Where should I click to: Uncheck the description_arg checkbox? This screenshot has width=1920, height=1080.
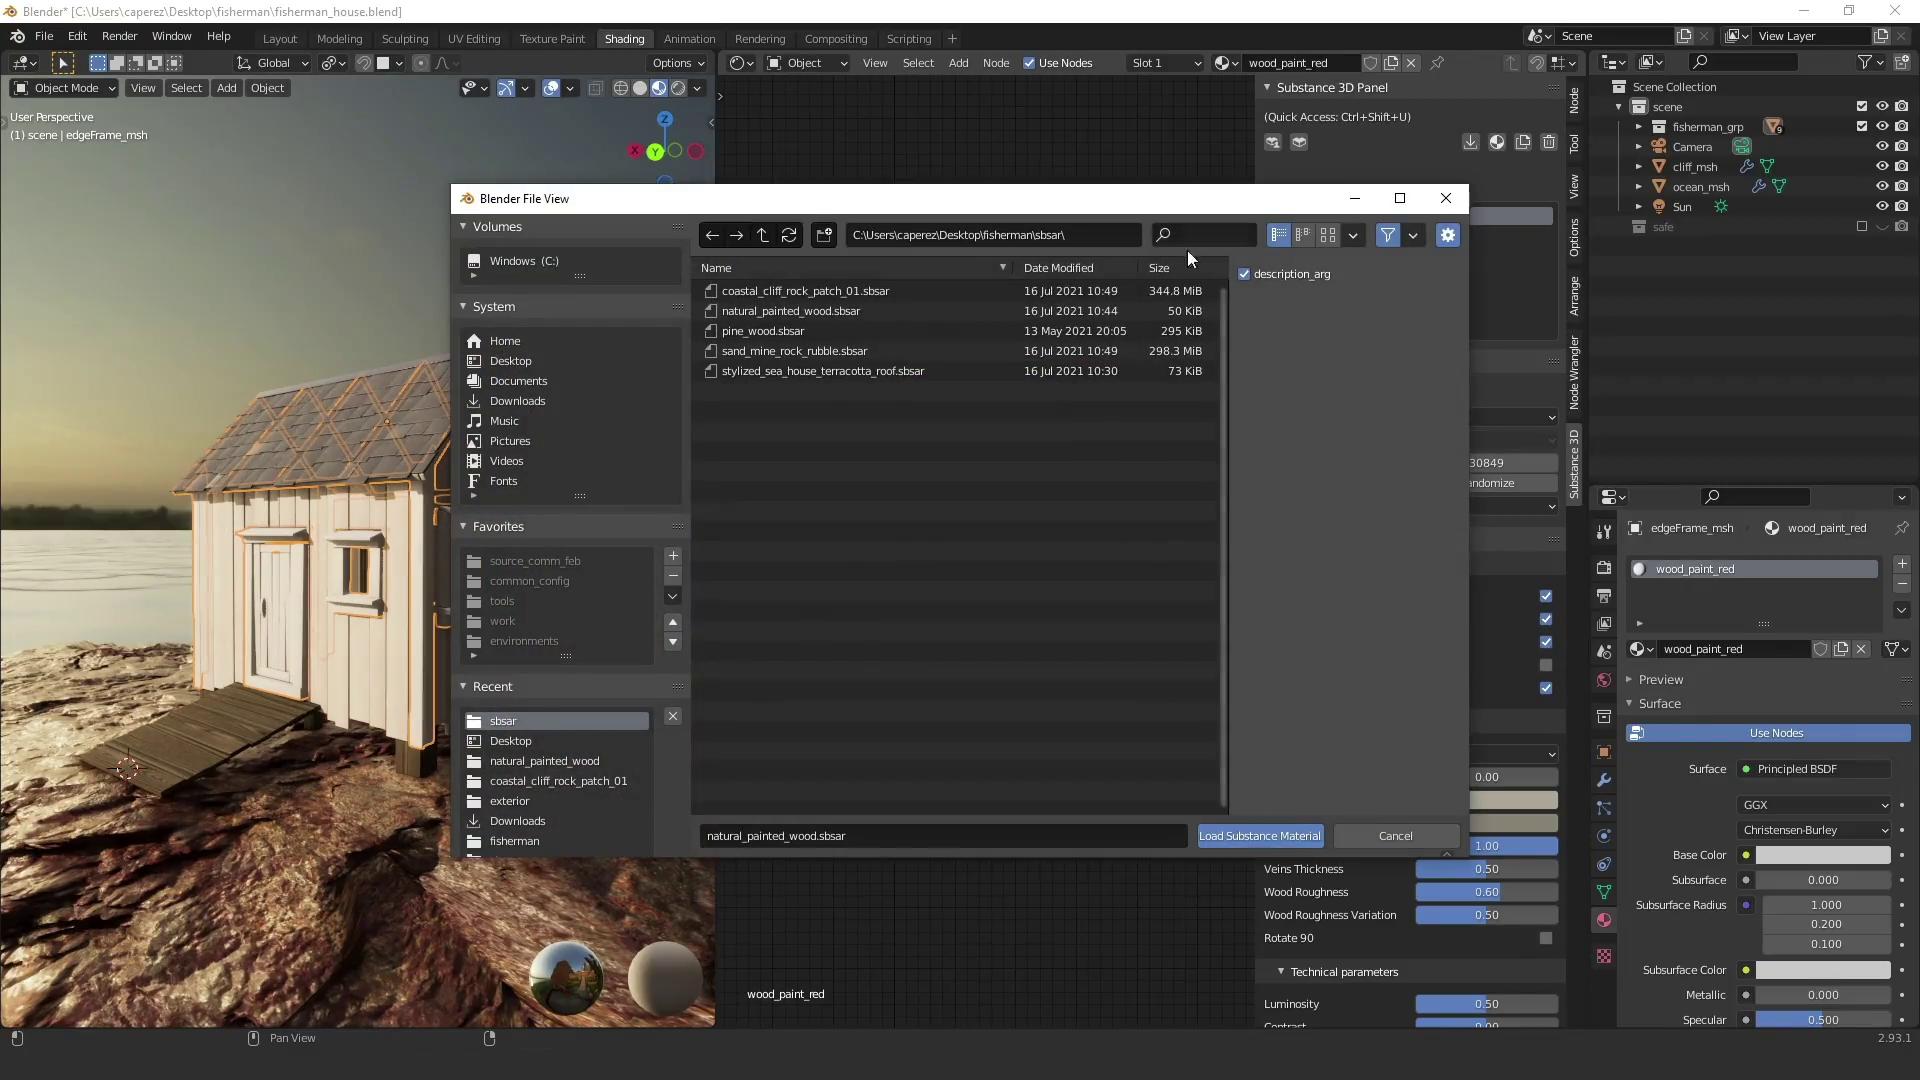(x=1245, y=274)
